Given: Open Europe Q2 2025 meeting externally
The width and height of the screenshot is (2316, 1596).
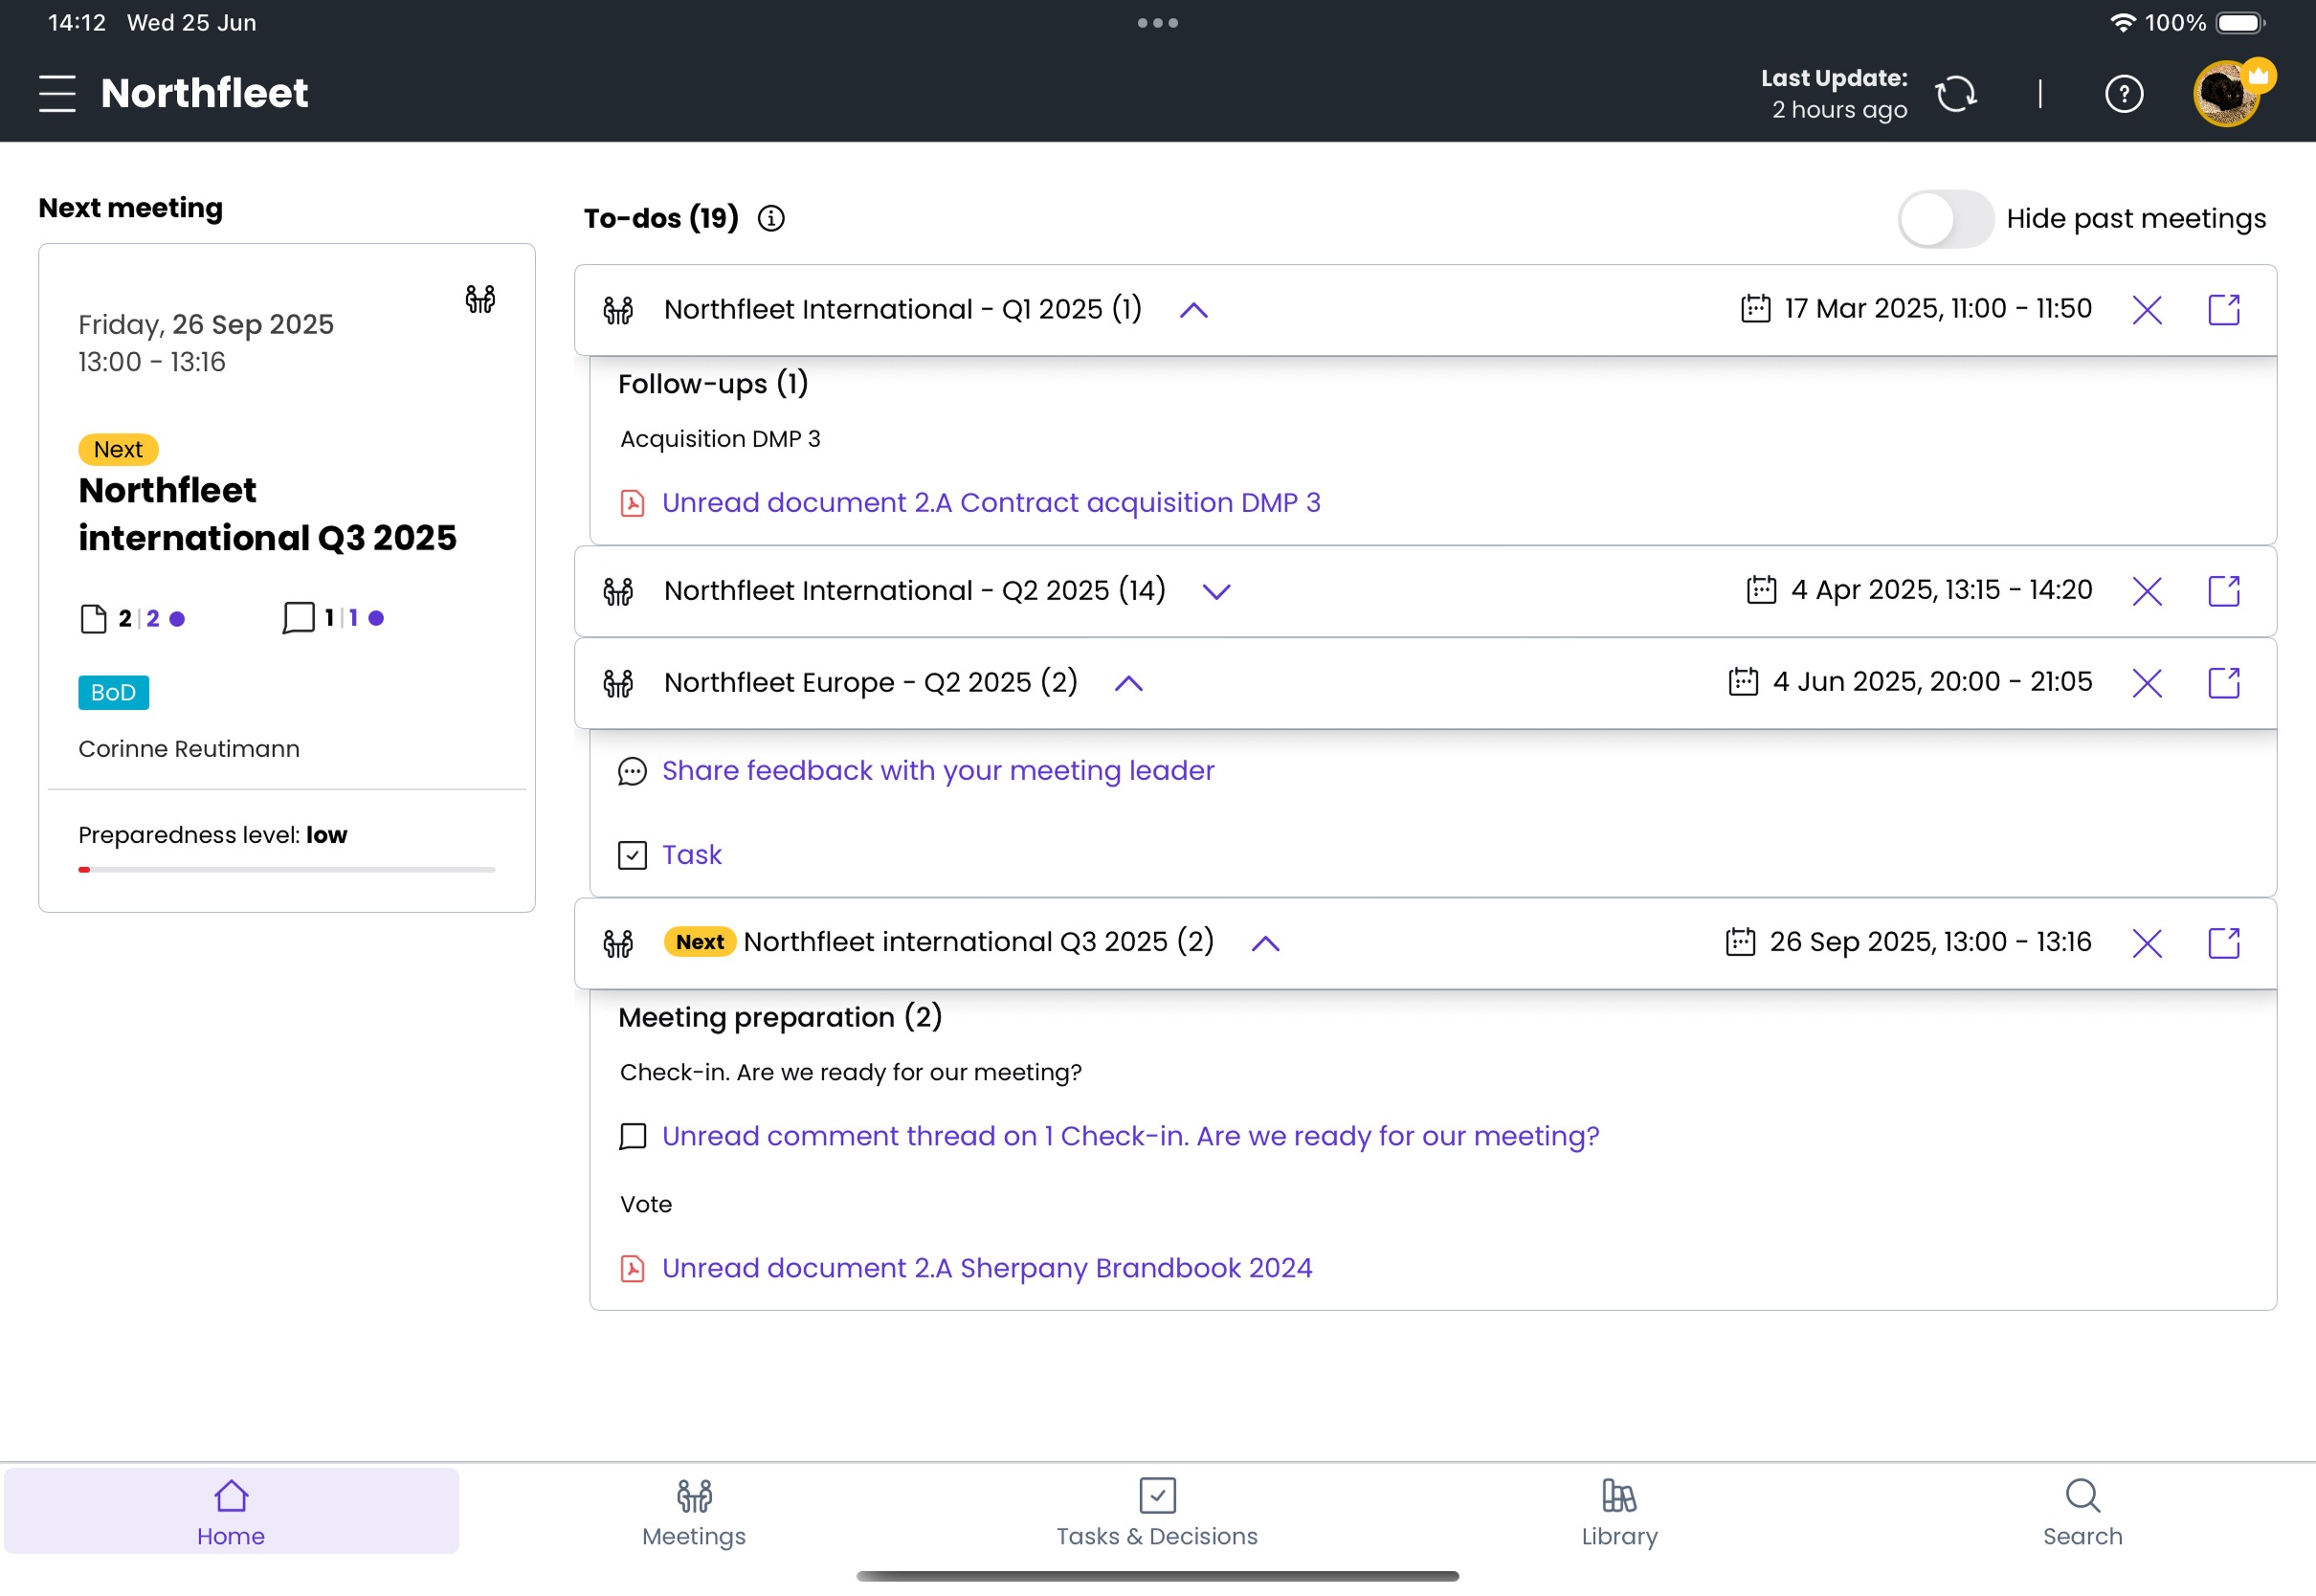Looking at the screenshot, I should [x=2224, y=683].
